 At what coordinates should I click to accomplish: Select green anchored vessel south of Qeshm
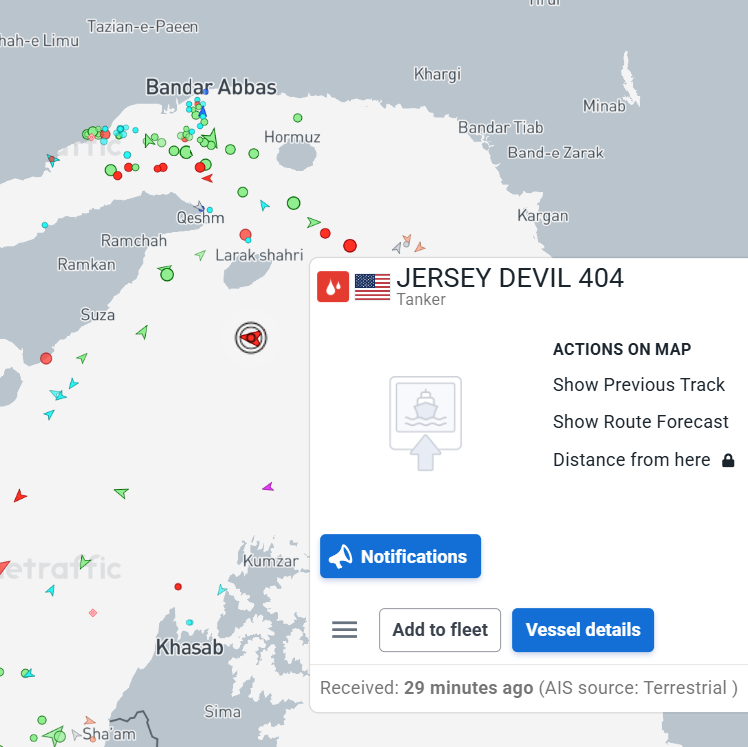pyautogui.click(x=166, y=273)
